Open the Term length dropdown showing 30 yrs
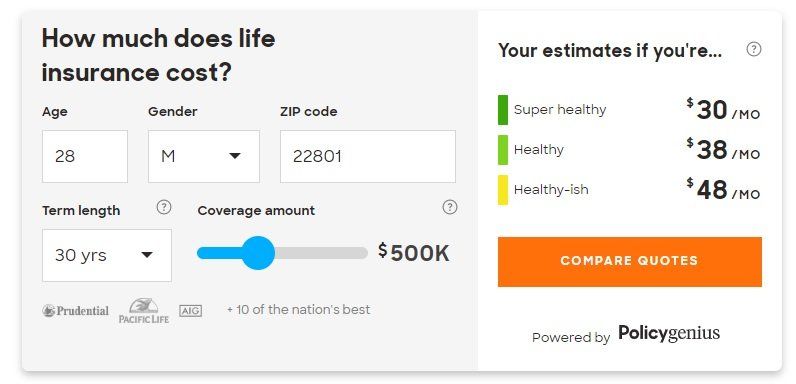The width and height of the screenshot is (796, 384). pos(107,255)
